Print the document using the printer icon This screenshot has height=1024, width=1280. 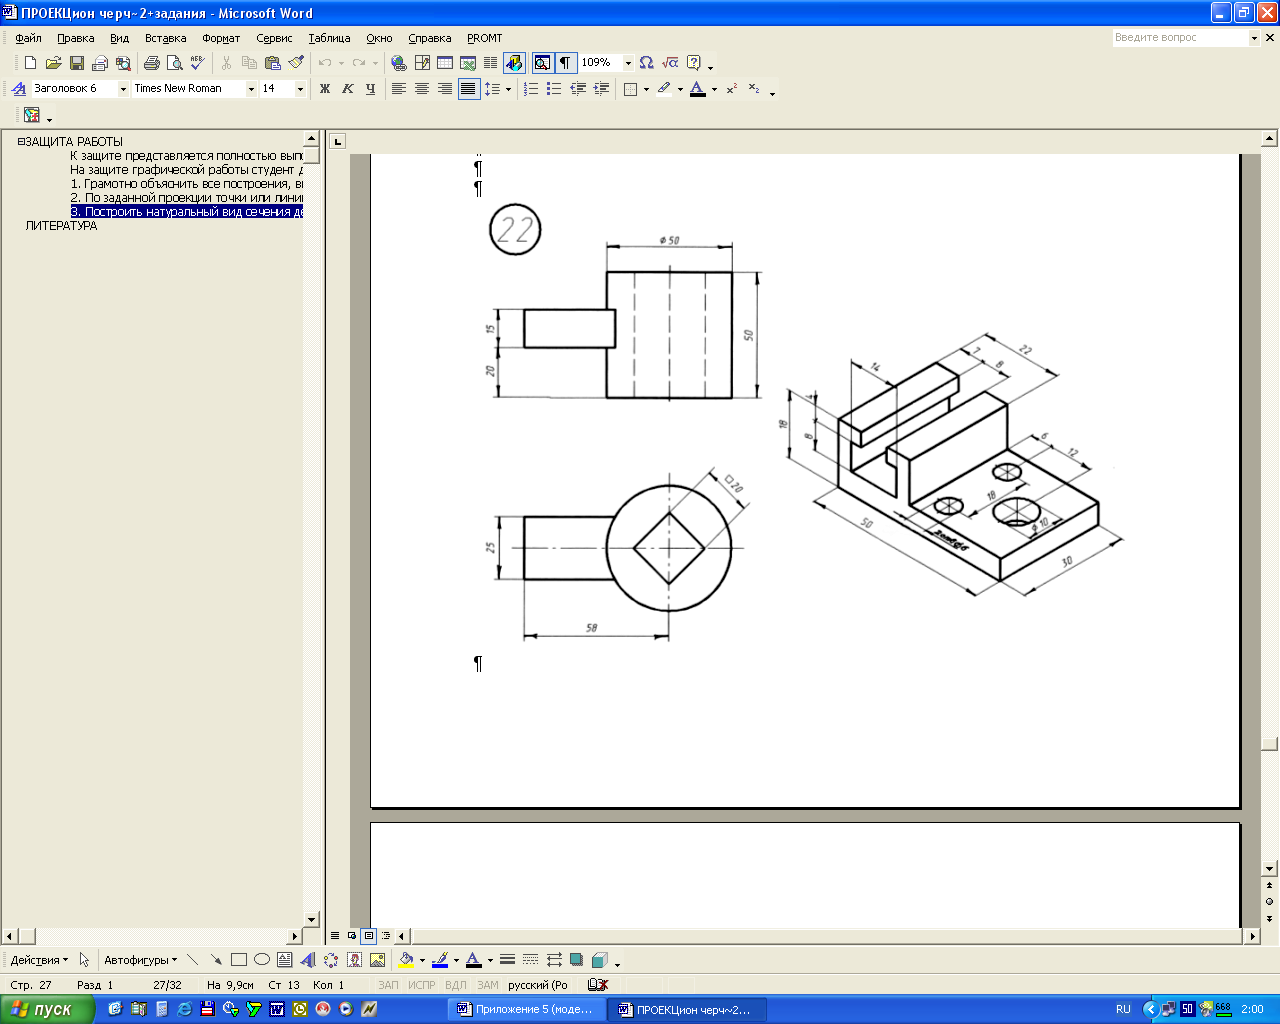click(151, 63)
